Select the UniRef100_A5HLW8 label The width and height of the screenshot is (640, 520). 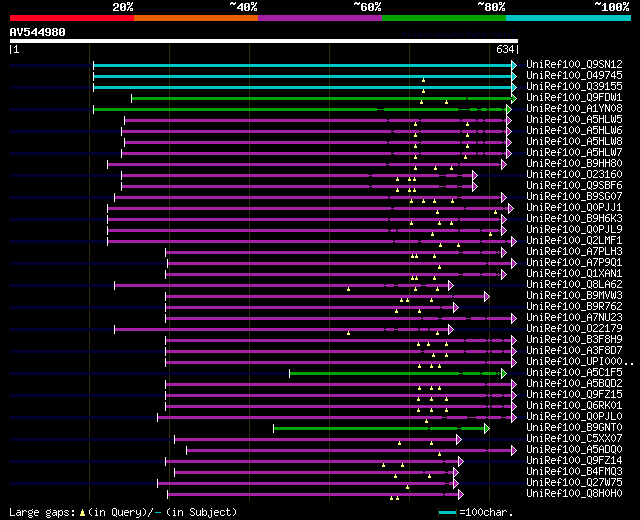point(574,141)
